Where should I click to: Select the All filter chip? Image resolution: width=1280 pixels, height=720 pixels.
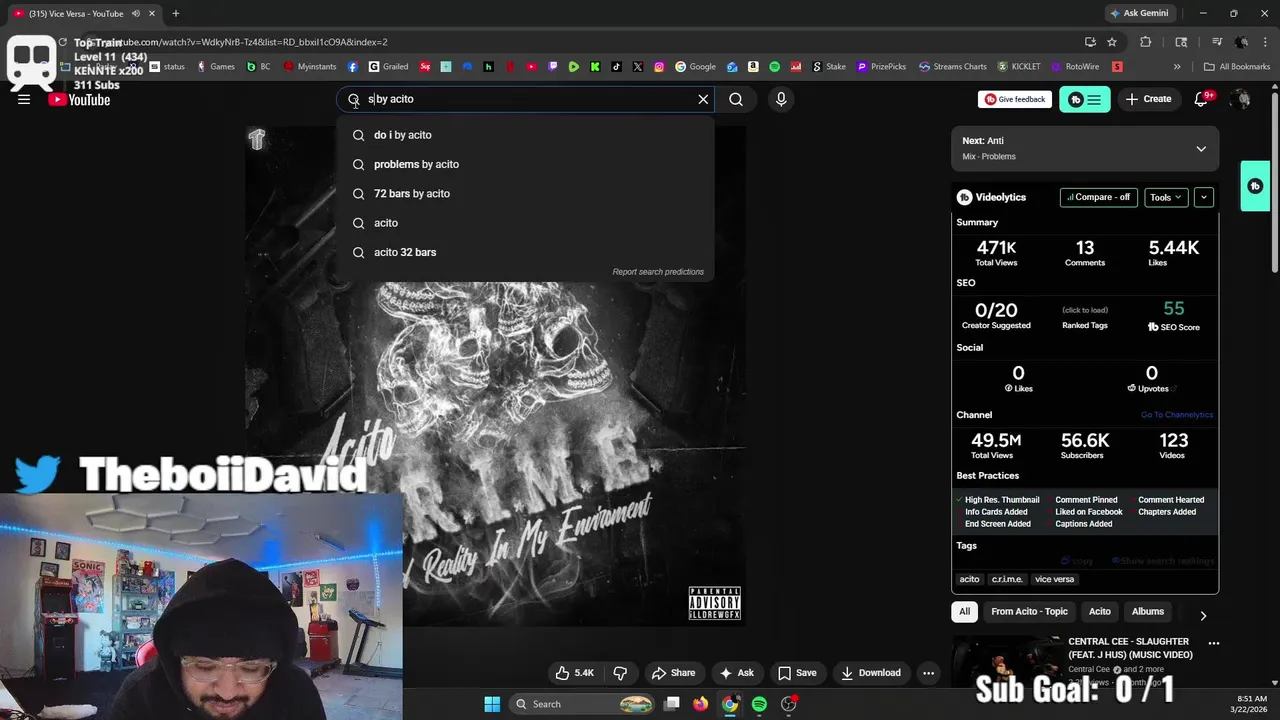tap(964, 611)
